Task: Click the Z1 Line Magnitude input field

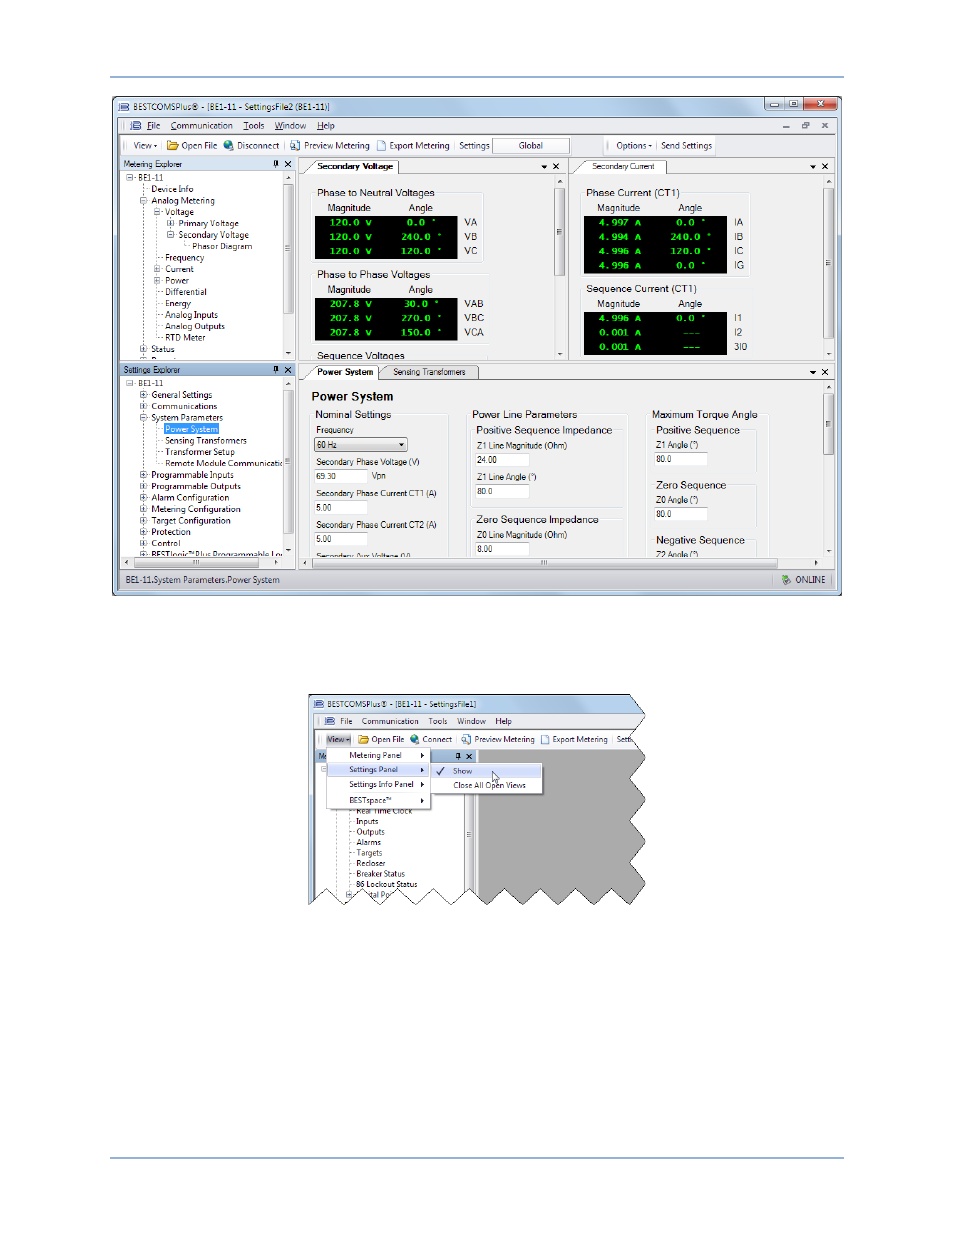Action: 502,460
